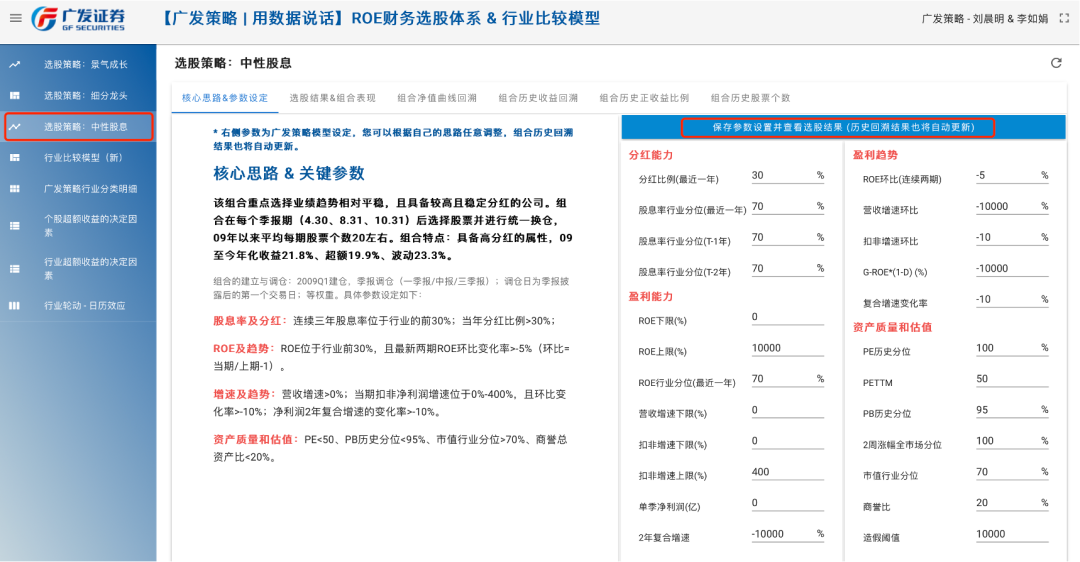Click the refresh icon at top right
Viewport: 1080px width, 562px height.
click(1056, 63)
